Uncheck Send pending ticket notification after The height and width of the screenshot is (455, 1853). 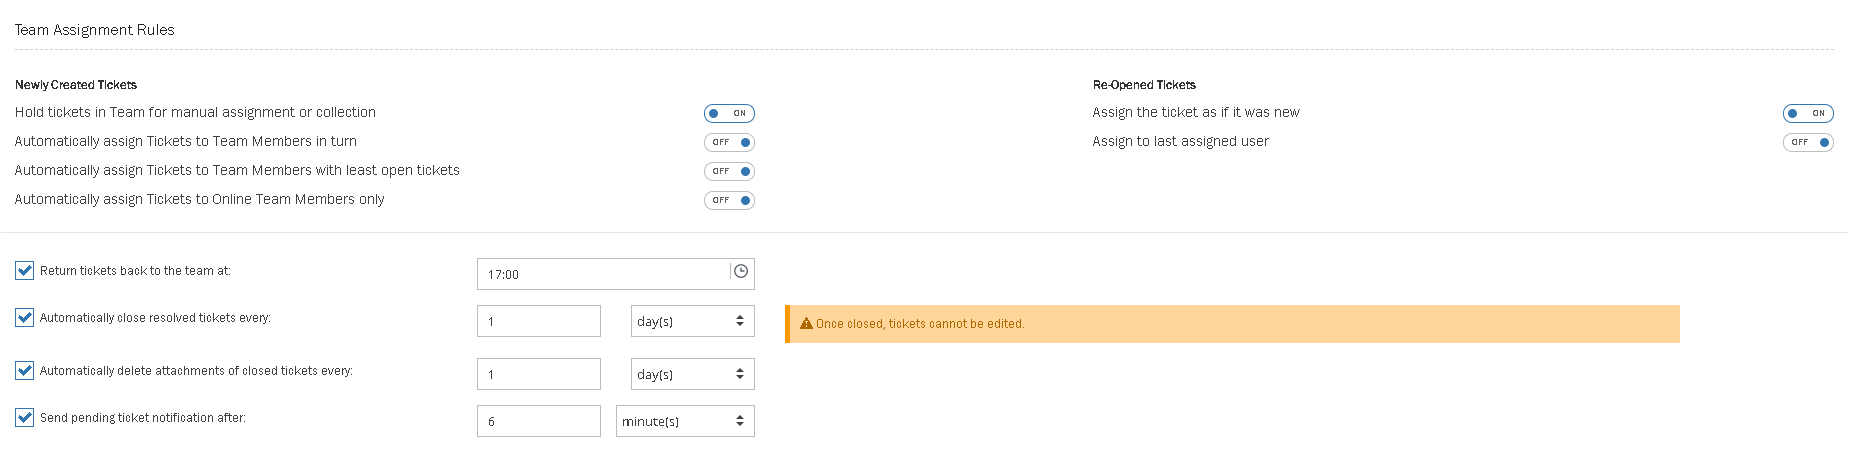pyautogui.click(x=25, y=418)
